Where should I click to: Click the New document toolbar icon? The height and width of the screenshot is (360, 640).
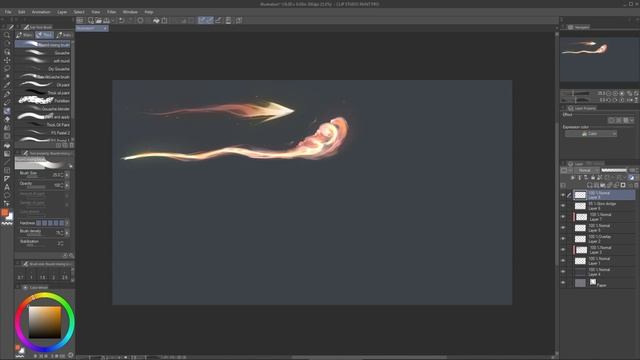[x=91, y=20]
